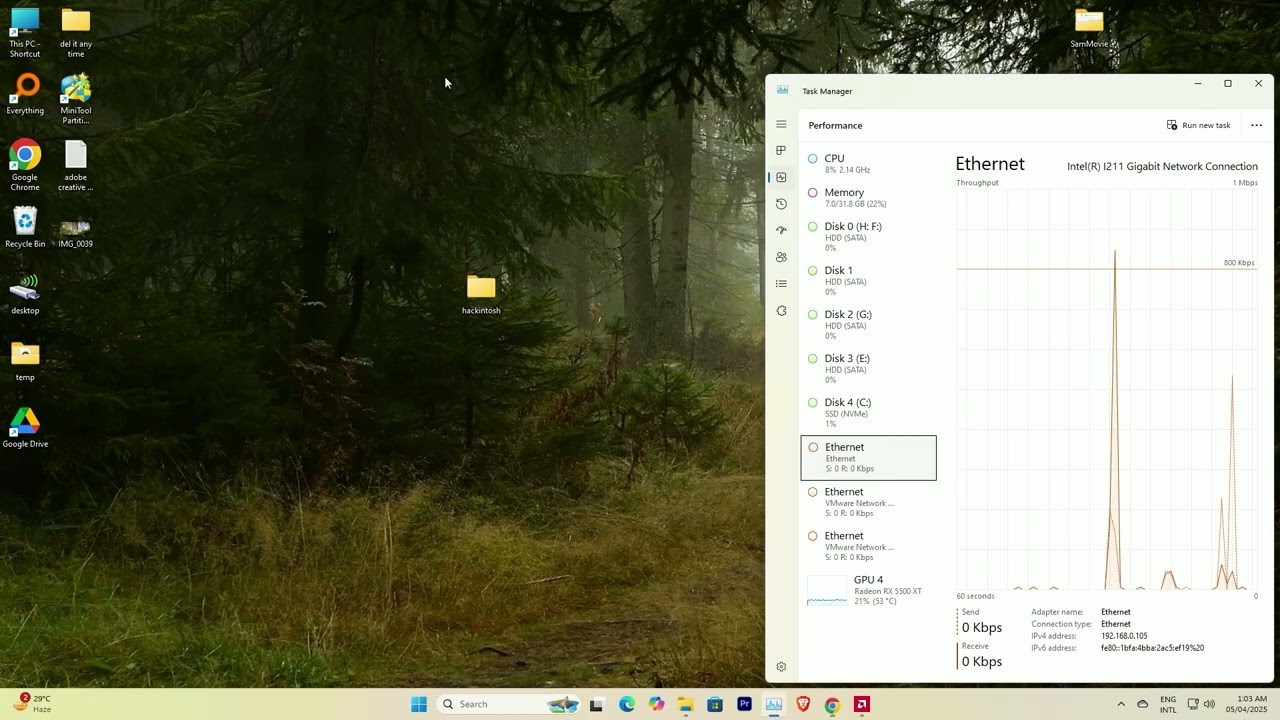
Task: Open the Services page in Task Manager
Action: [781, 311]
